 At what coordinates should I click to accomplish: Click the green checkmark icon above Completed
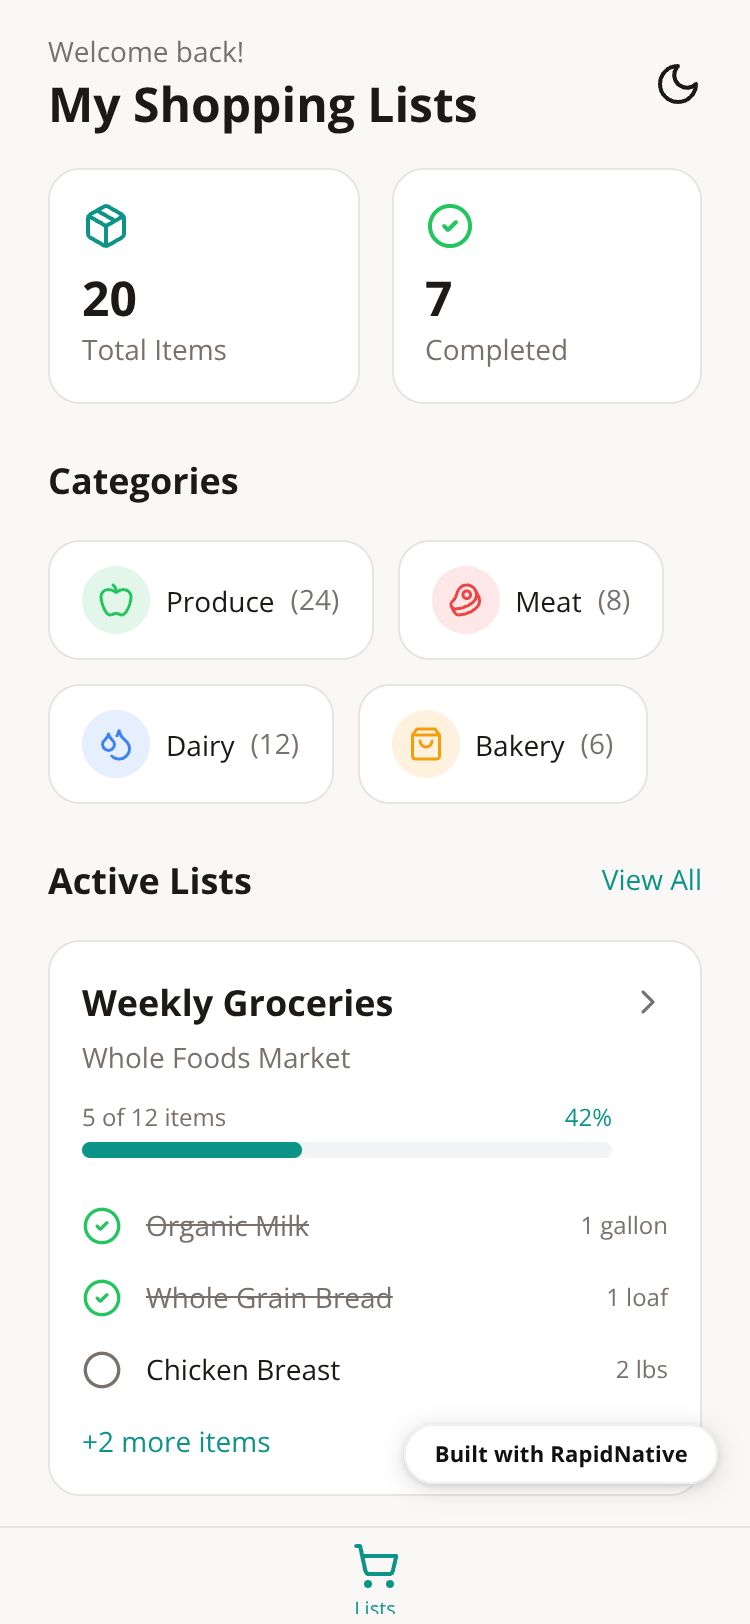pos(450,226)
